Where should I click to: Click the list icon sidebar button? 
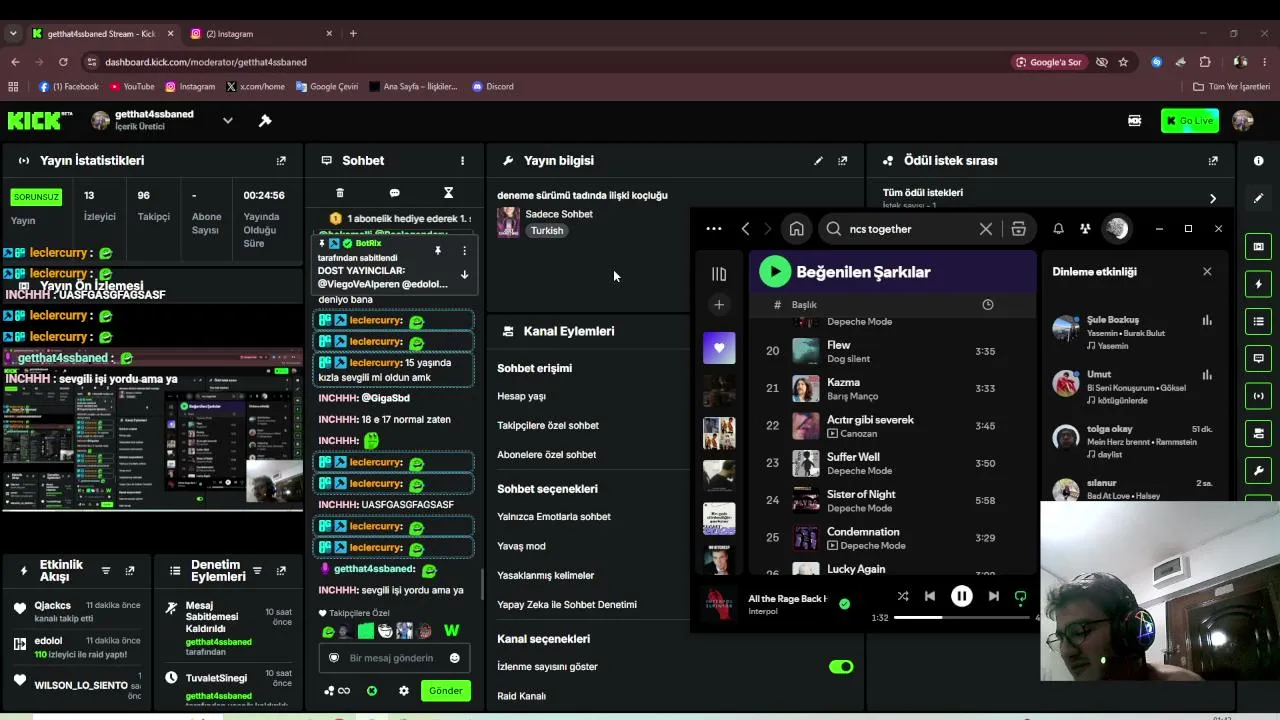(x=1258, y=321)
